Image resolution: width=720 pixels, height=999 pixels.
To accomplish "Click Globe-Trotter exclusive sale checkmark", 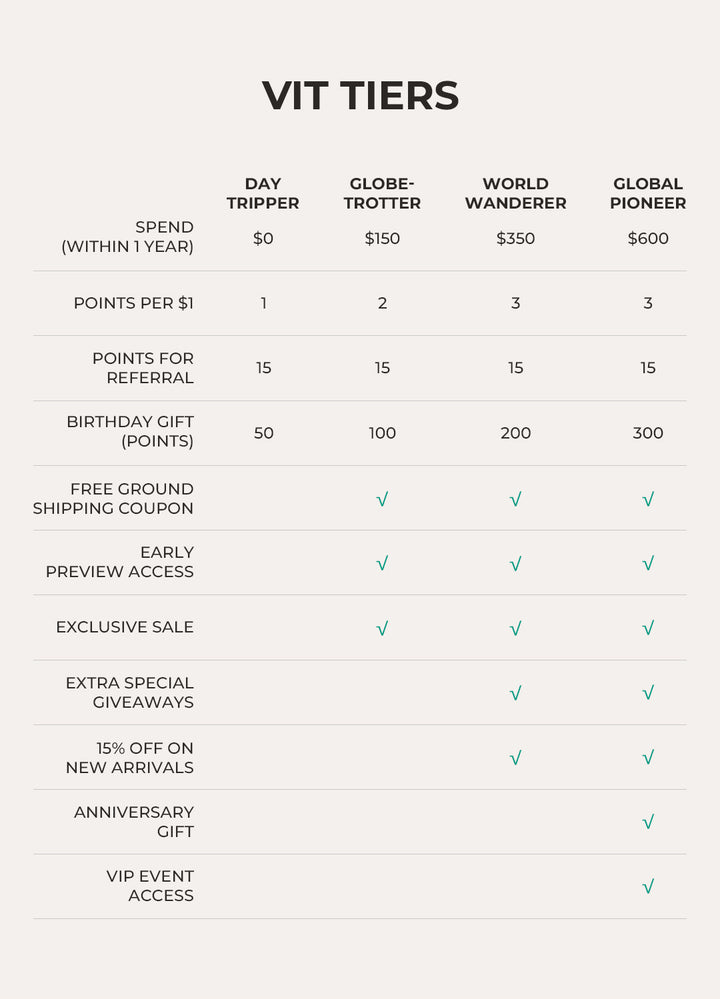I will (x=382, y=628).
